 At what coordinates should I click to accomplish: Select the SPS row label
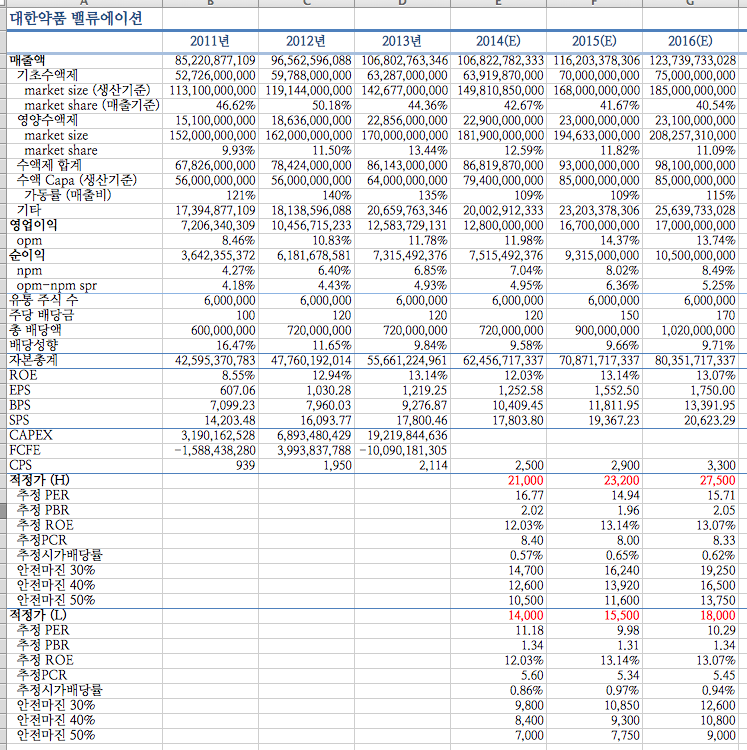click(x=19, y=420)
